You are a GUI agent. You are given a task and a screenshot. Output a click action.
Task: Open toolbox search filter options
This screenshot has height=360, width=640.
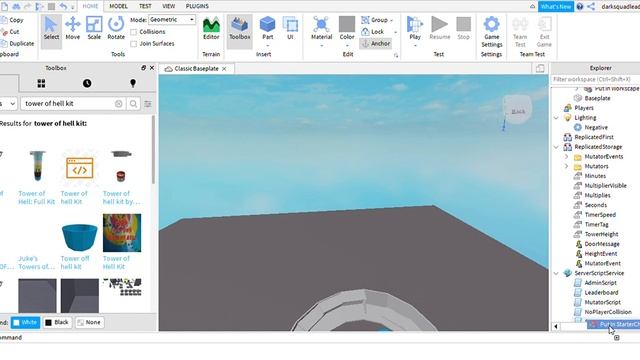tap(148, 104)
